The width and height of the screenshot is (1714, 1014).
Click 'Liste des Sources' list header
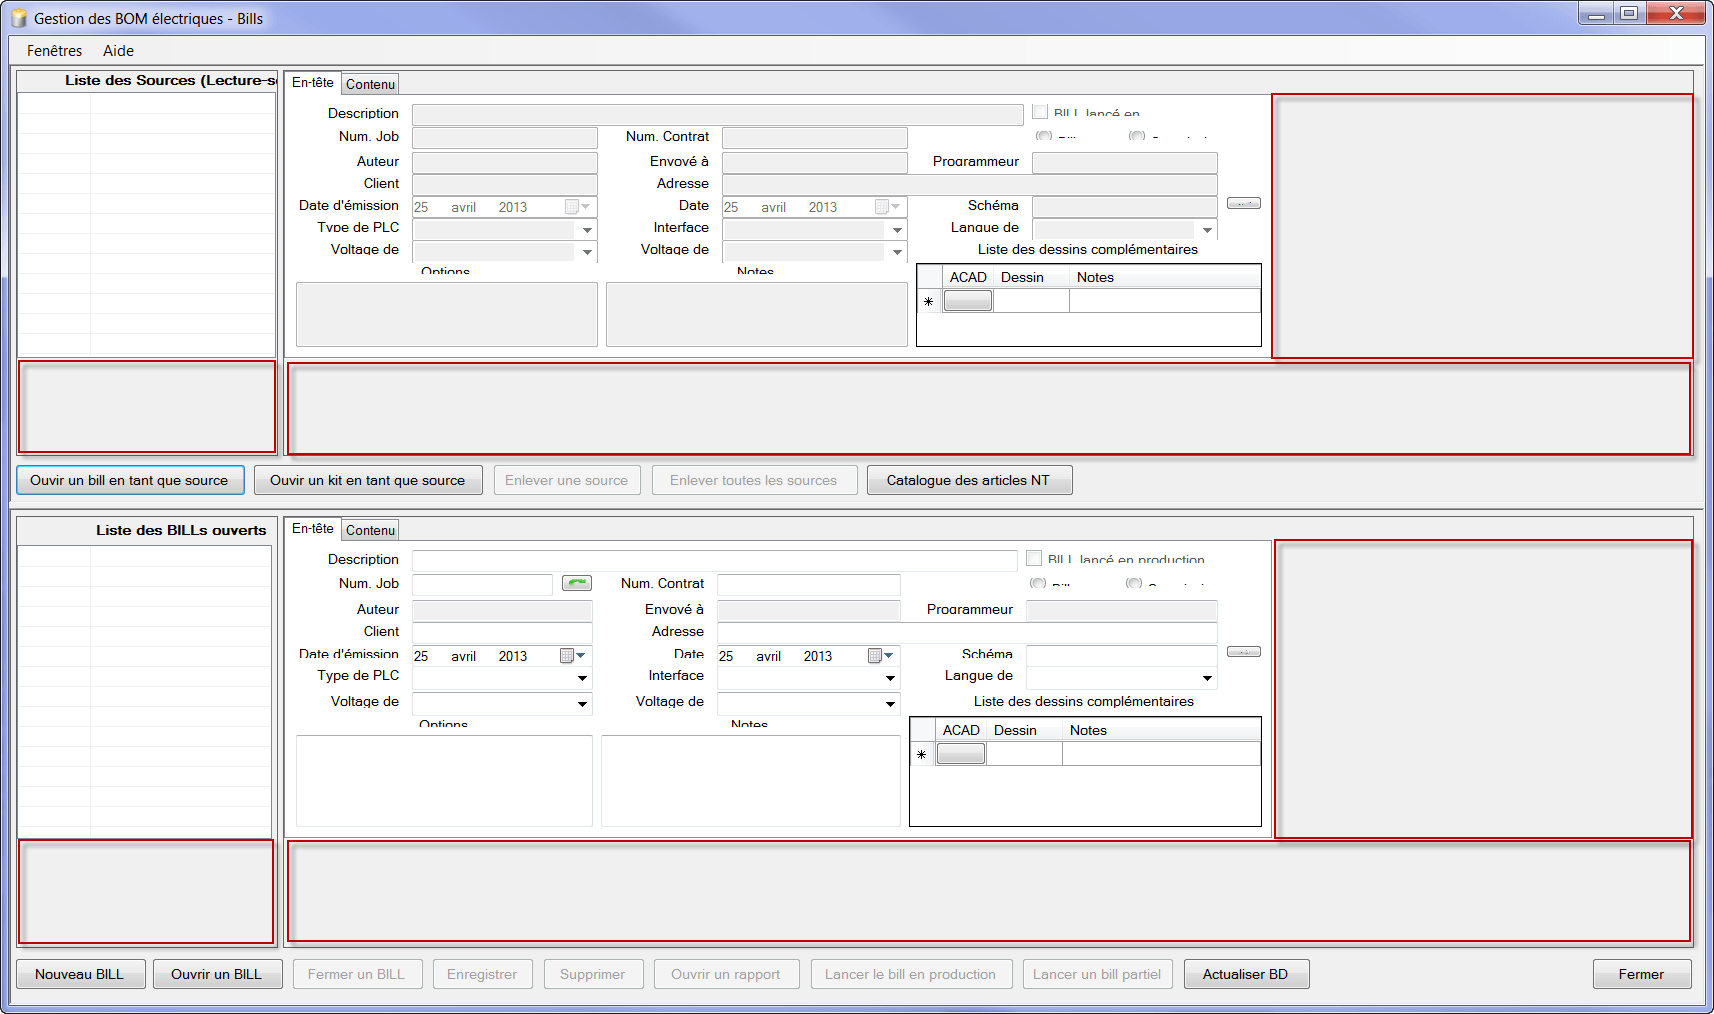click(147, 80)
